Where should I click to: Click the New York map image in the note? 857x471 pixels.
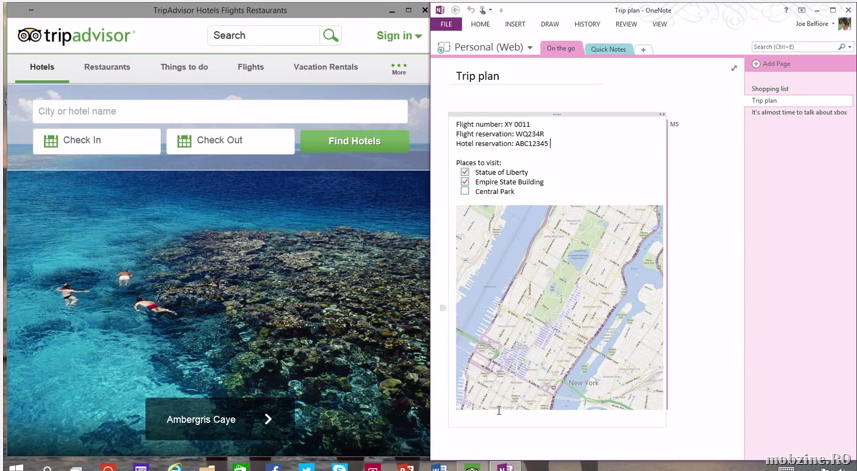point(560,307)
